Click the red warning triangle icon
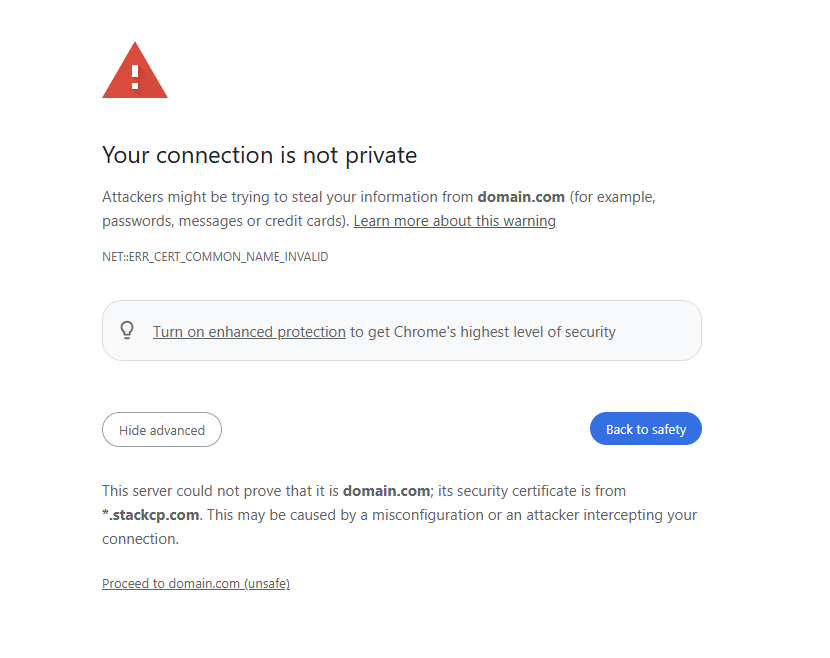Viewport: 830px width, 658px height. (x=134, y=72)
